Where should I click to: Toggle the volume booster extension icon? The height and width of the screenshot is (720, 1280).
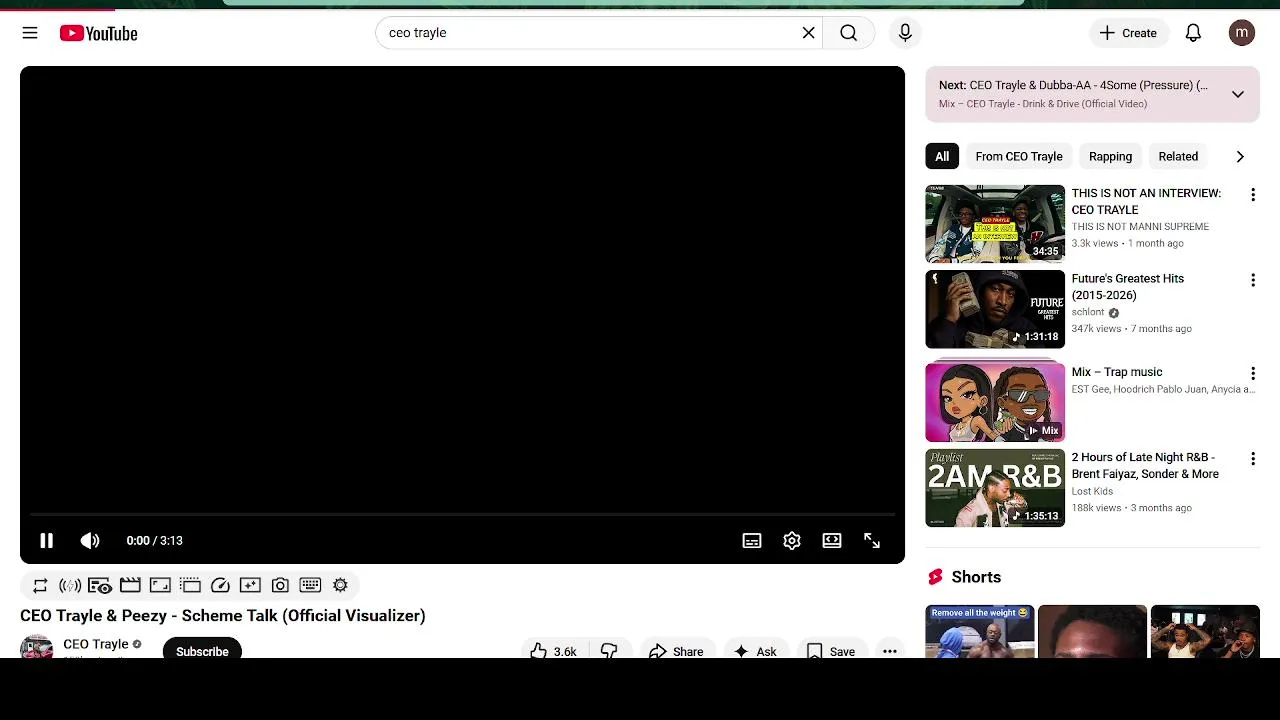(x=70, y=585)
